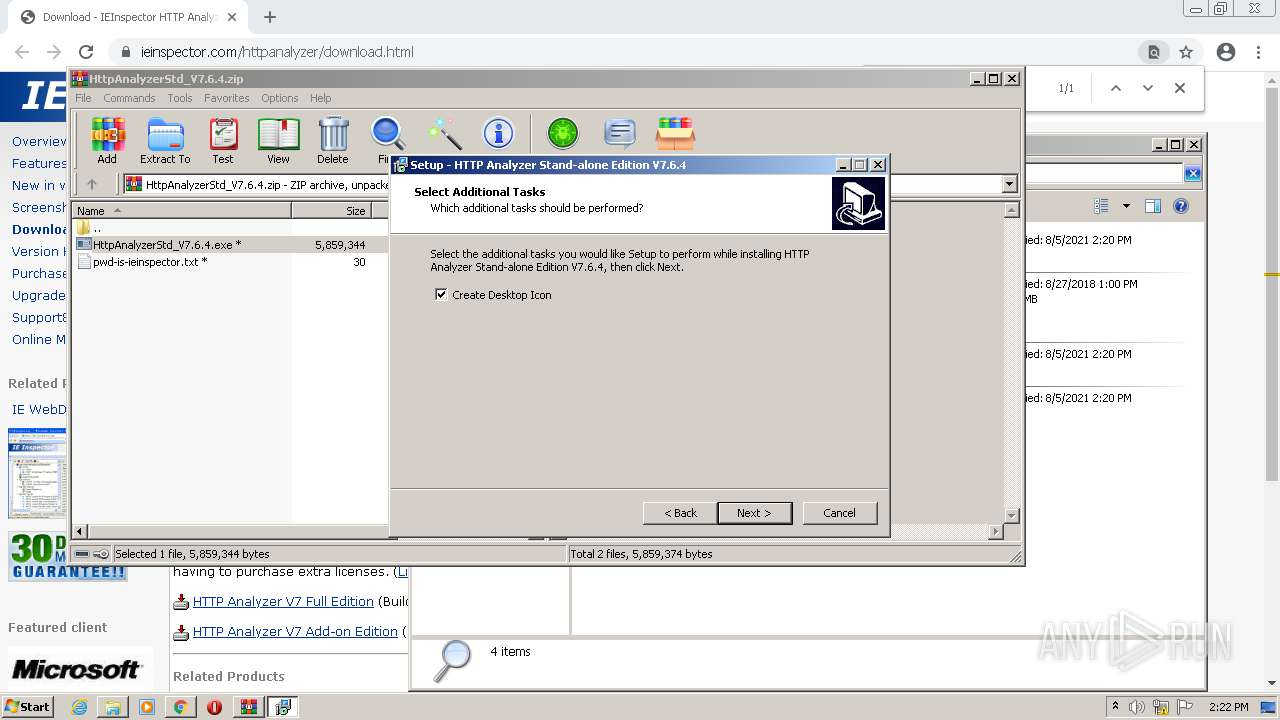Click the Windows Start button
This screenshot has height=720, width=1280.
click(x=27, y=707)
